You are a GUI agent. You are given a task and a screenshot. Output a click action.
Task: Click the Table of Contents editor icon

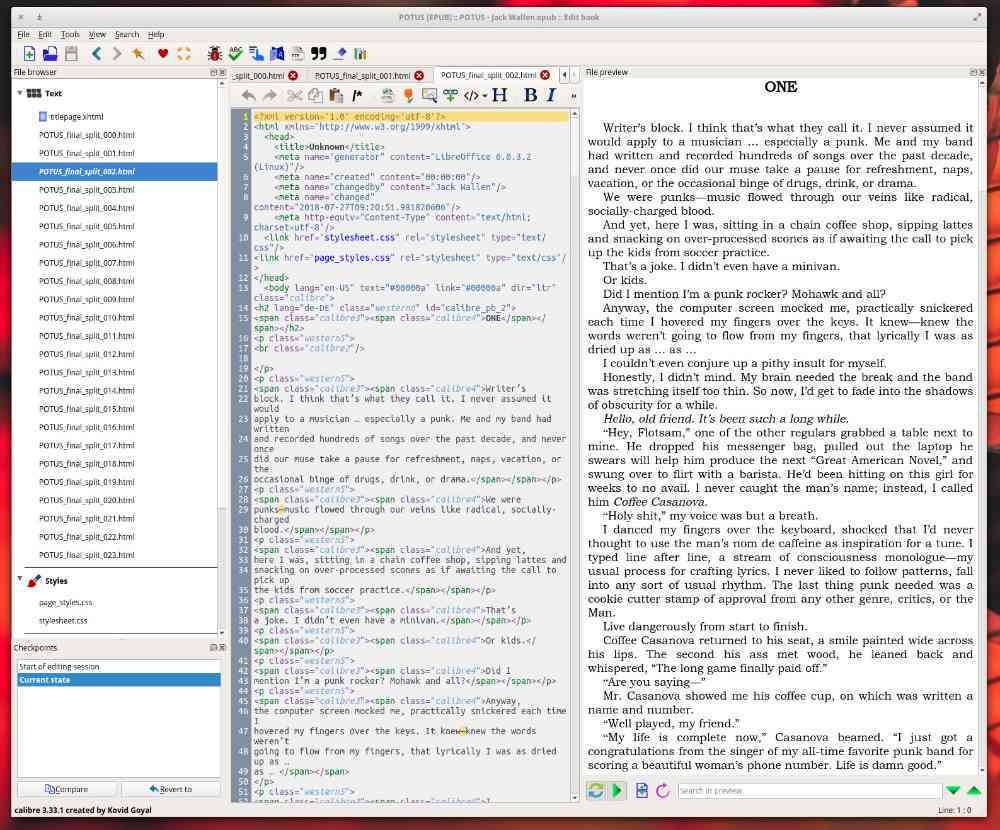click(x=256, y=54)
